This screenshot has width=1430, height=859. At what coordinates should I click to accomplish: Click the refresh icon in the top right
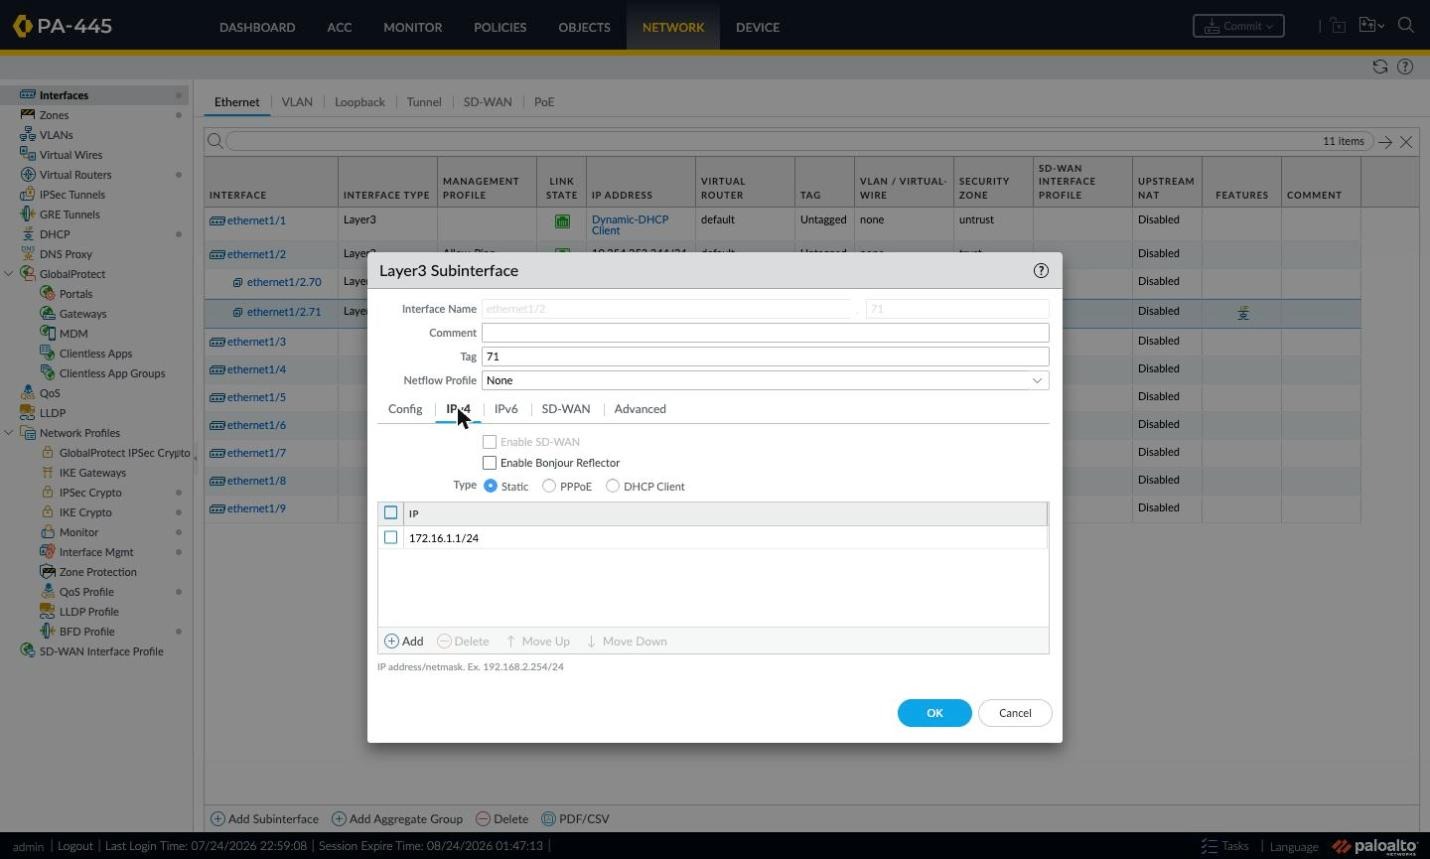(x=1380, y=67)
